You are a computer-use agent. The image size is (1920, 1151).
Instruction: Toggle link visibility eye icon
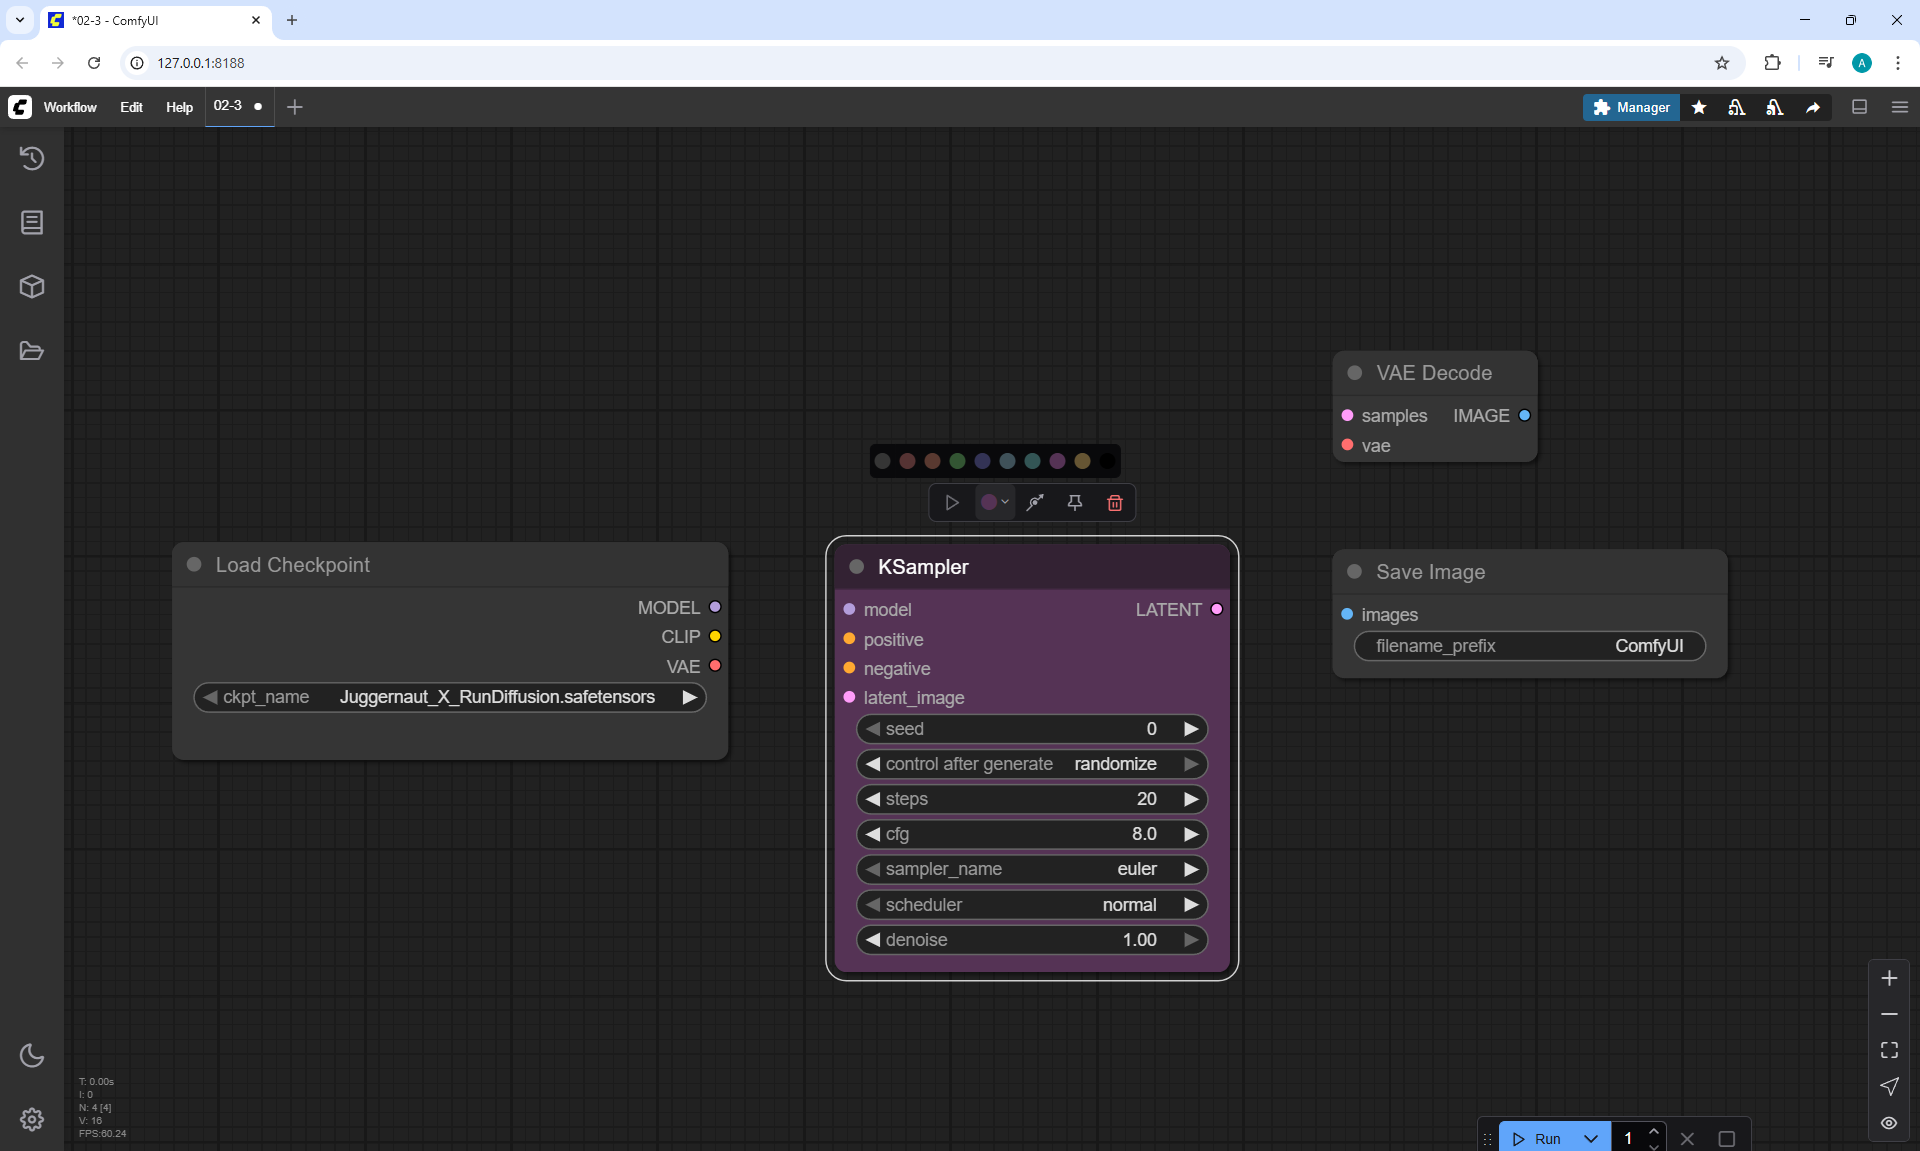[x=1889, y=1123]
